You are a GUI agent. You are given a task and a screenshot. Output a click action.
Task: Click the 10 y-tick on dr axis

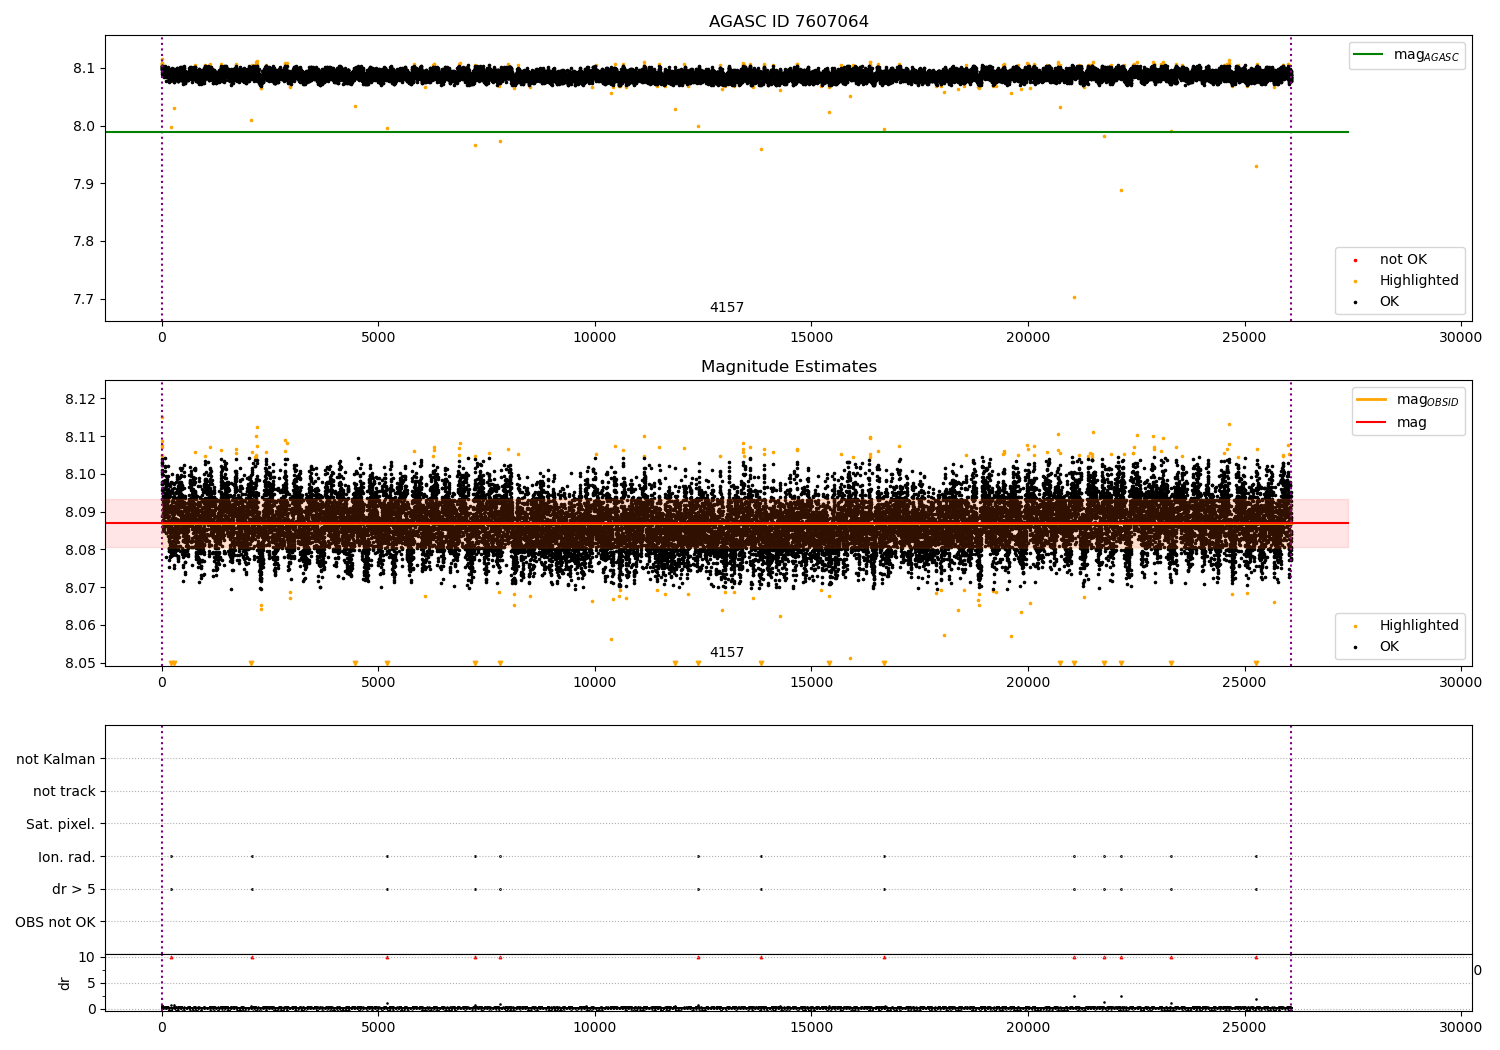pos(87,957)
